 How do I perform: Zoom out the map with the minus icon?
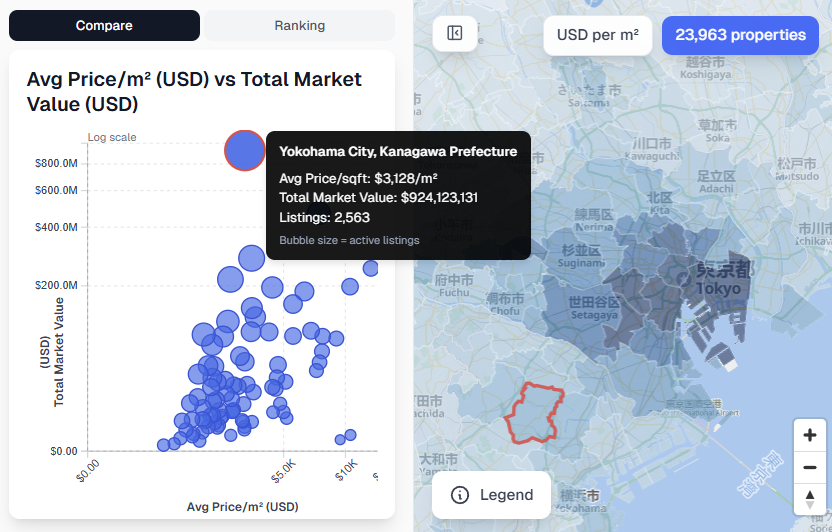tap(810, 467)
